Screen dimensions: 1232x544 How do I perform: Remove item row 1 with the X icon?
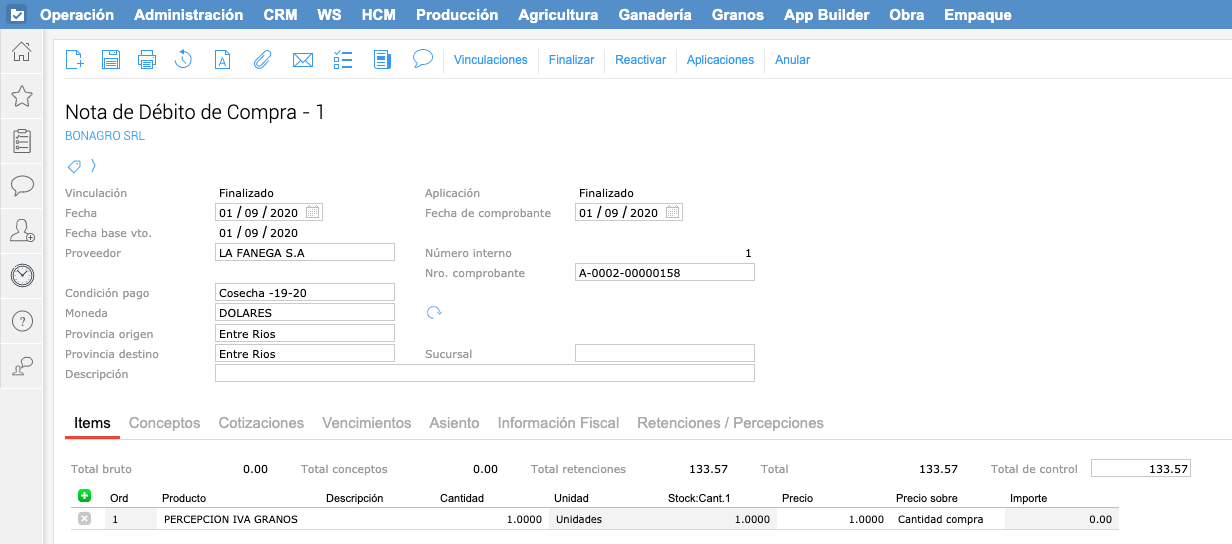[84, 519]
